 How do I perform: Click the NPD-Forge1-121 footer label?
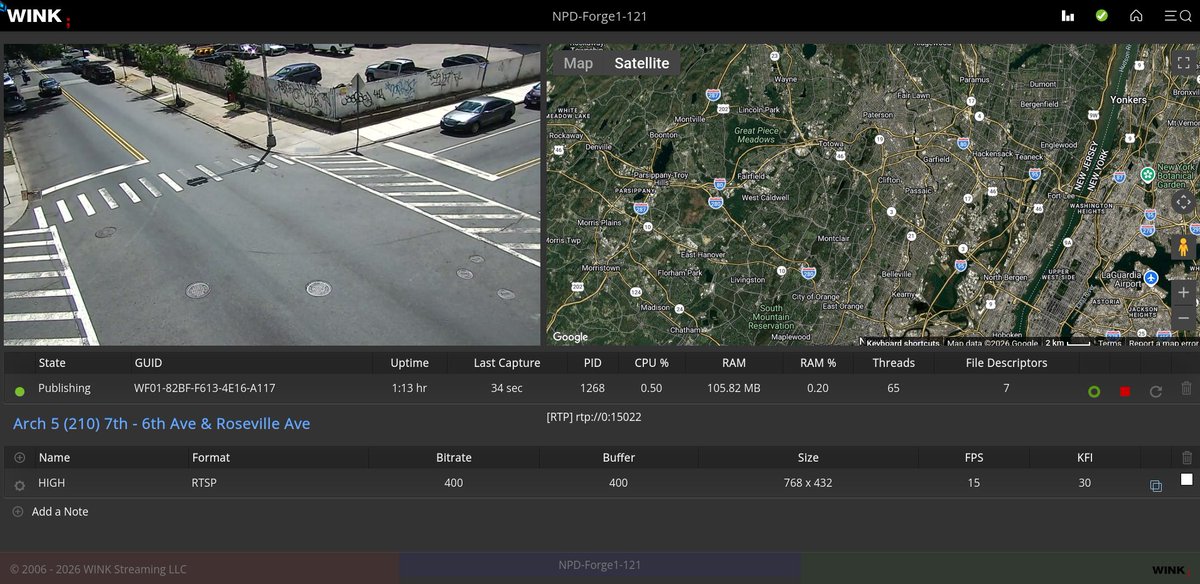click(x=599, y=565)
